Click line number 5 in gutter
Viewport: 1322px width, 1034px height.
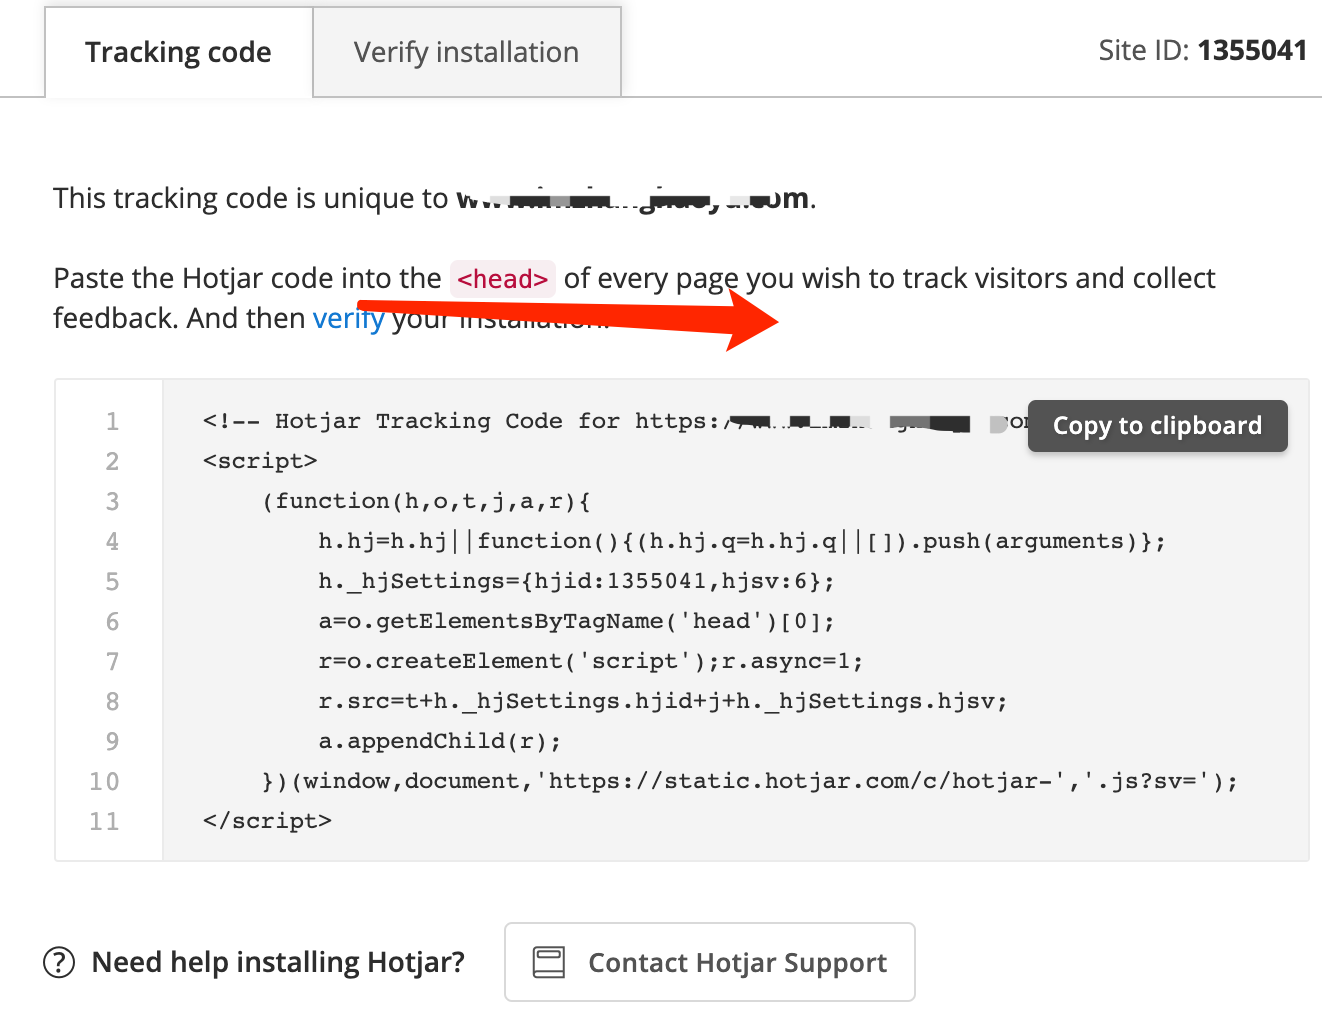pos(112,581)
